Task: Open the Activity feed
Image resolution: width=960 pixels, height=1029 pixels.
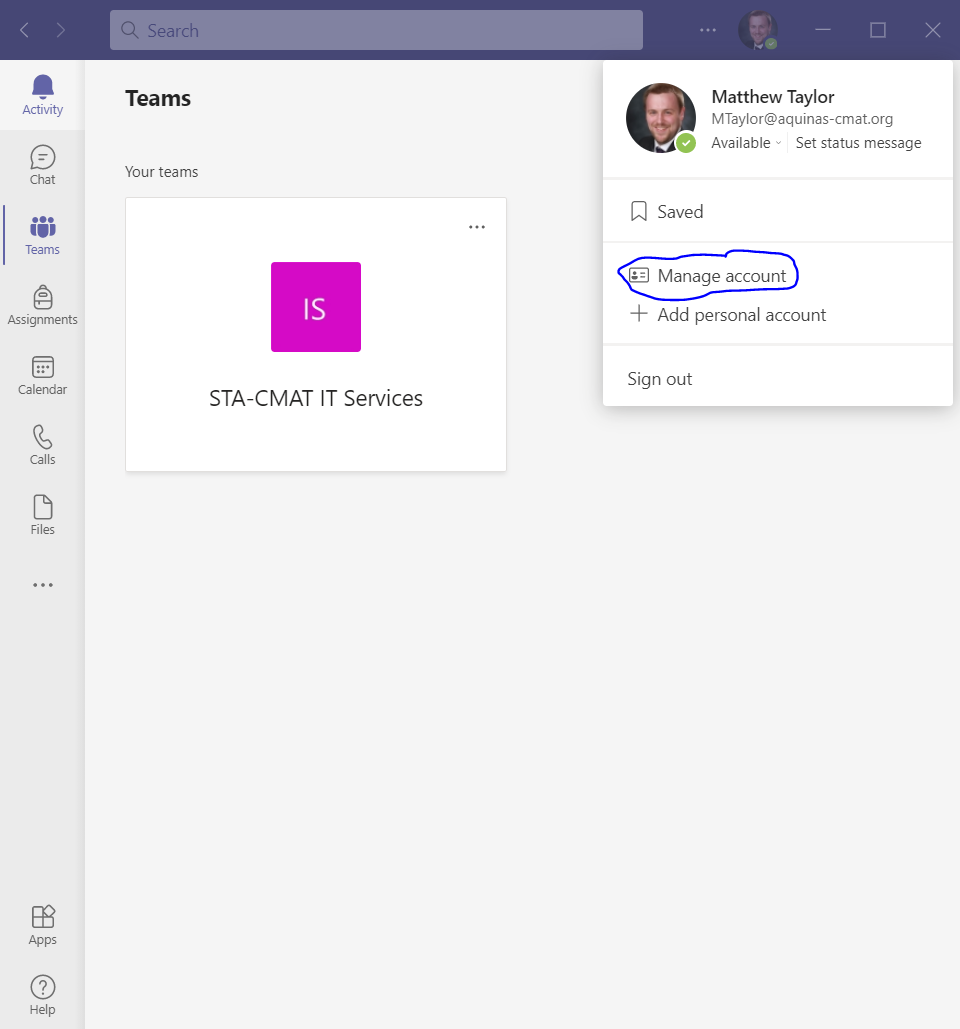Action: click(x=42, y=96)
